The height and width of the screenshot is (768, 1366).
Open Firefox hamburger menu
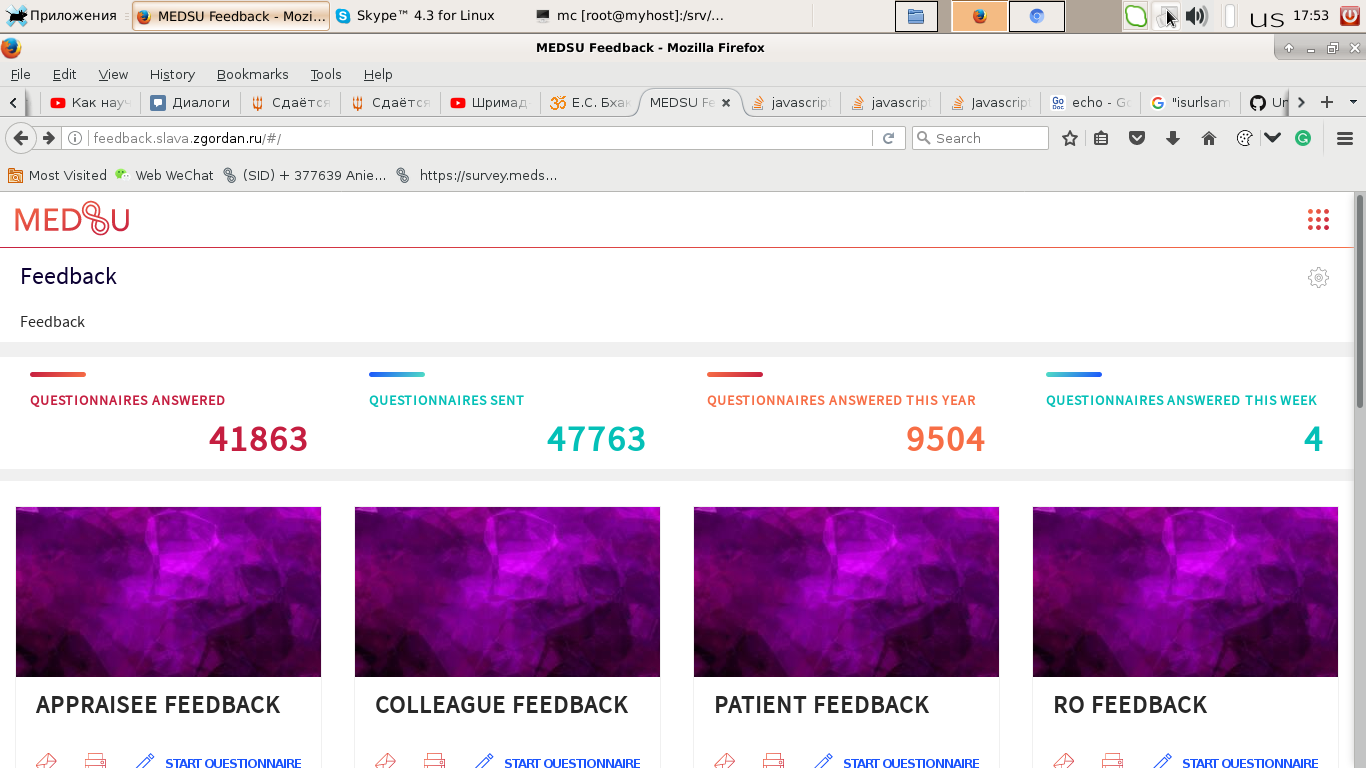coord(1345,138)
